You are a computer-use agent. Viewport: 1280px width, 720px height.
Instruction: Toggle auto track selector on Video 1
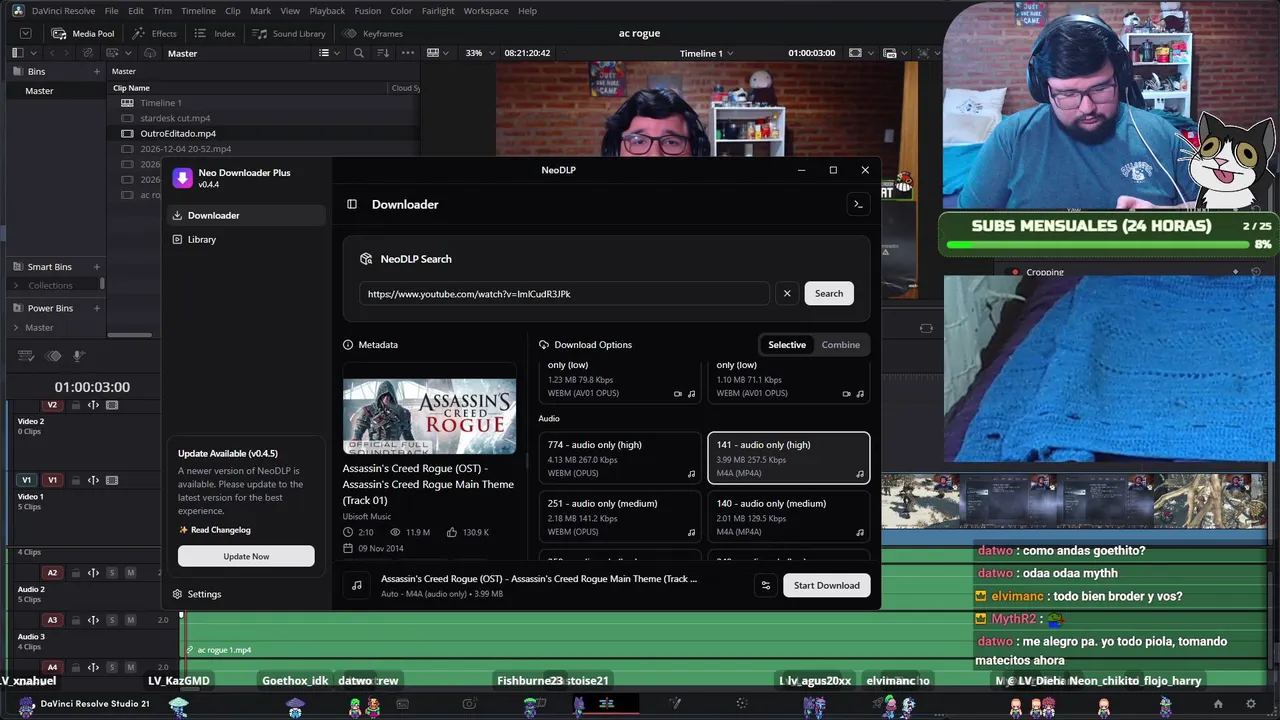click(93, 480)
